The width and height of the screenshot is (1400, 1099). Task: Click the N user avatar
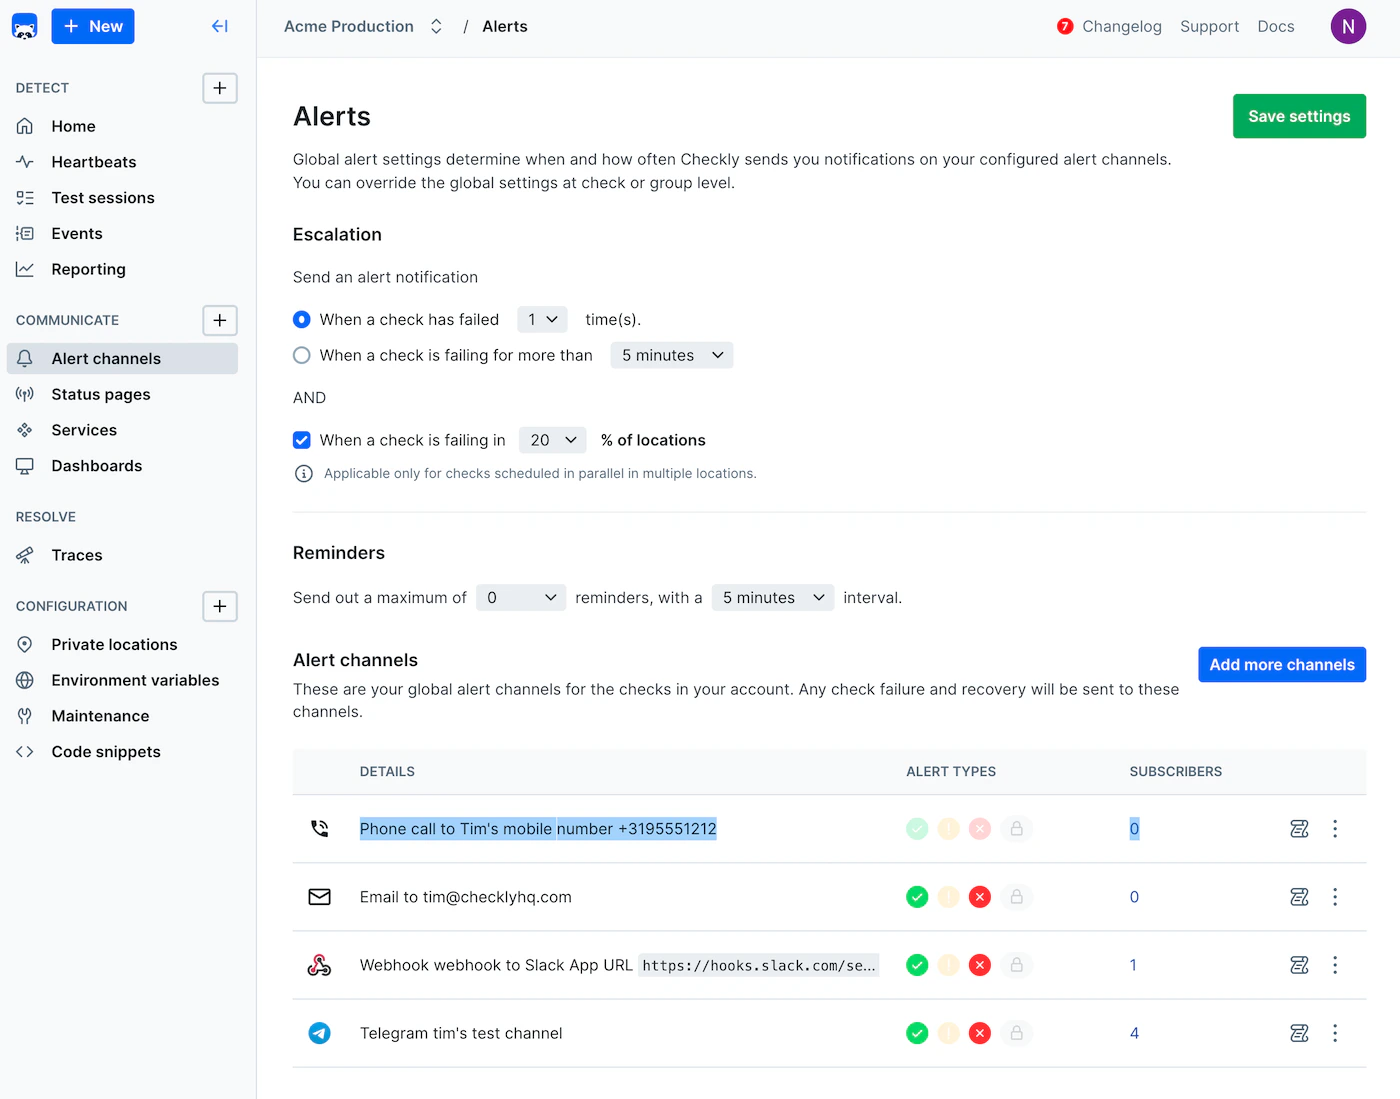[x=1347, y=26]
